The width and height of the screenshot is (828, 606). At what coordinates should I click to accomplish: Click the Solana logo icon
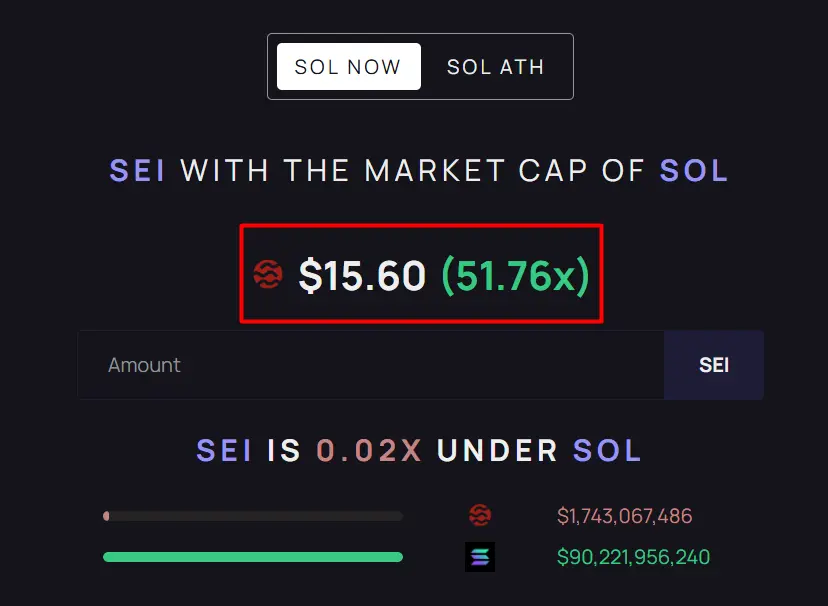pyautogui.click(x=480, y=557)
